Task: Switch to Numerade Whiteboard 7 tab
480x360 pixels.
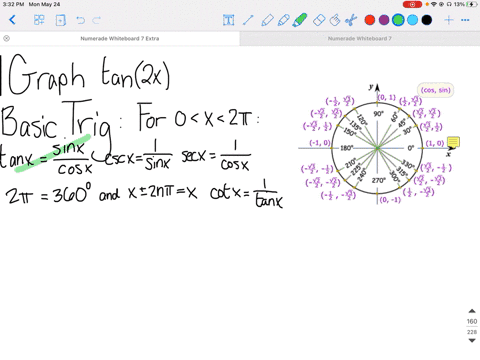Action: [x=360, y=38]
